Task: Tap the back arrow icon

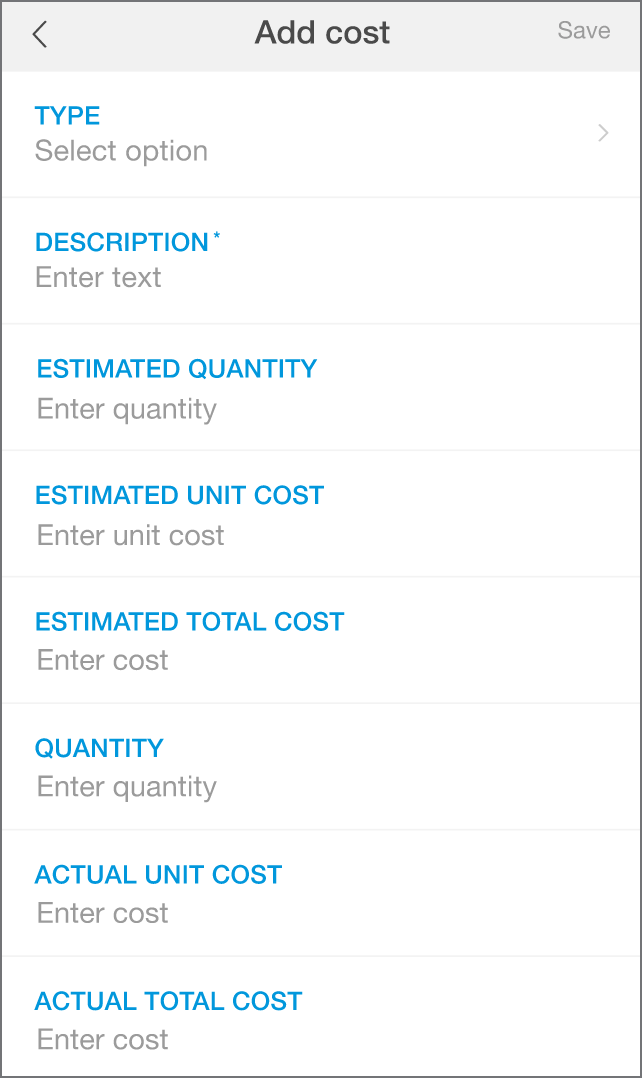Action: tap(39, 33)
